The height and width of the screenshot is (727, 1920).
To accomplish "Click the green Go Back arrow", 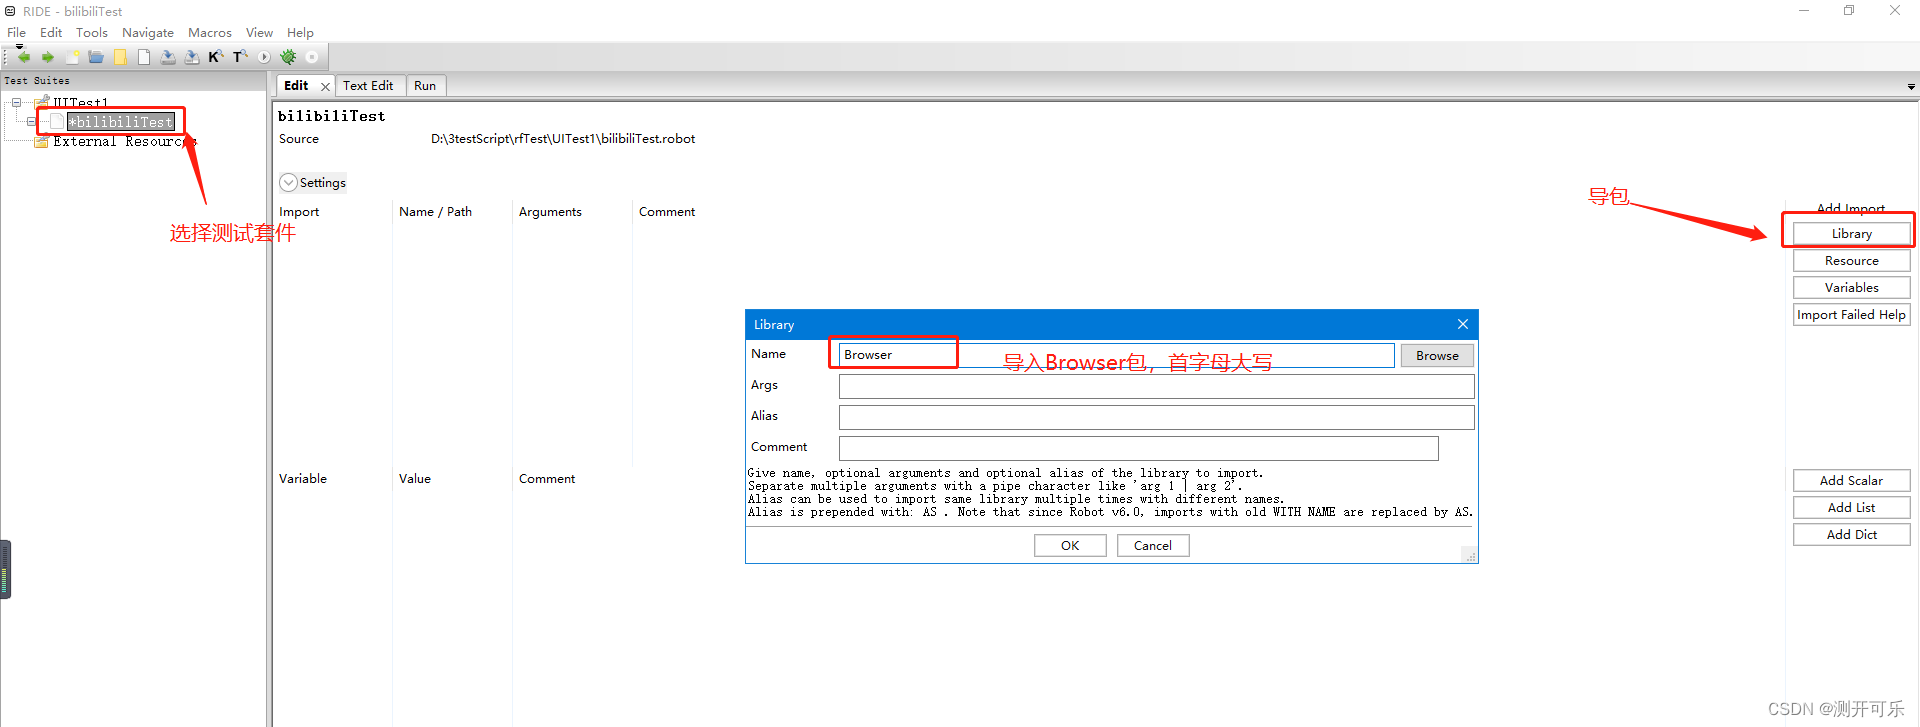I will 24,57.
